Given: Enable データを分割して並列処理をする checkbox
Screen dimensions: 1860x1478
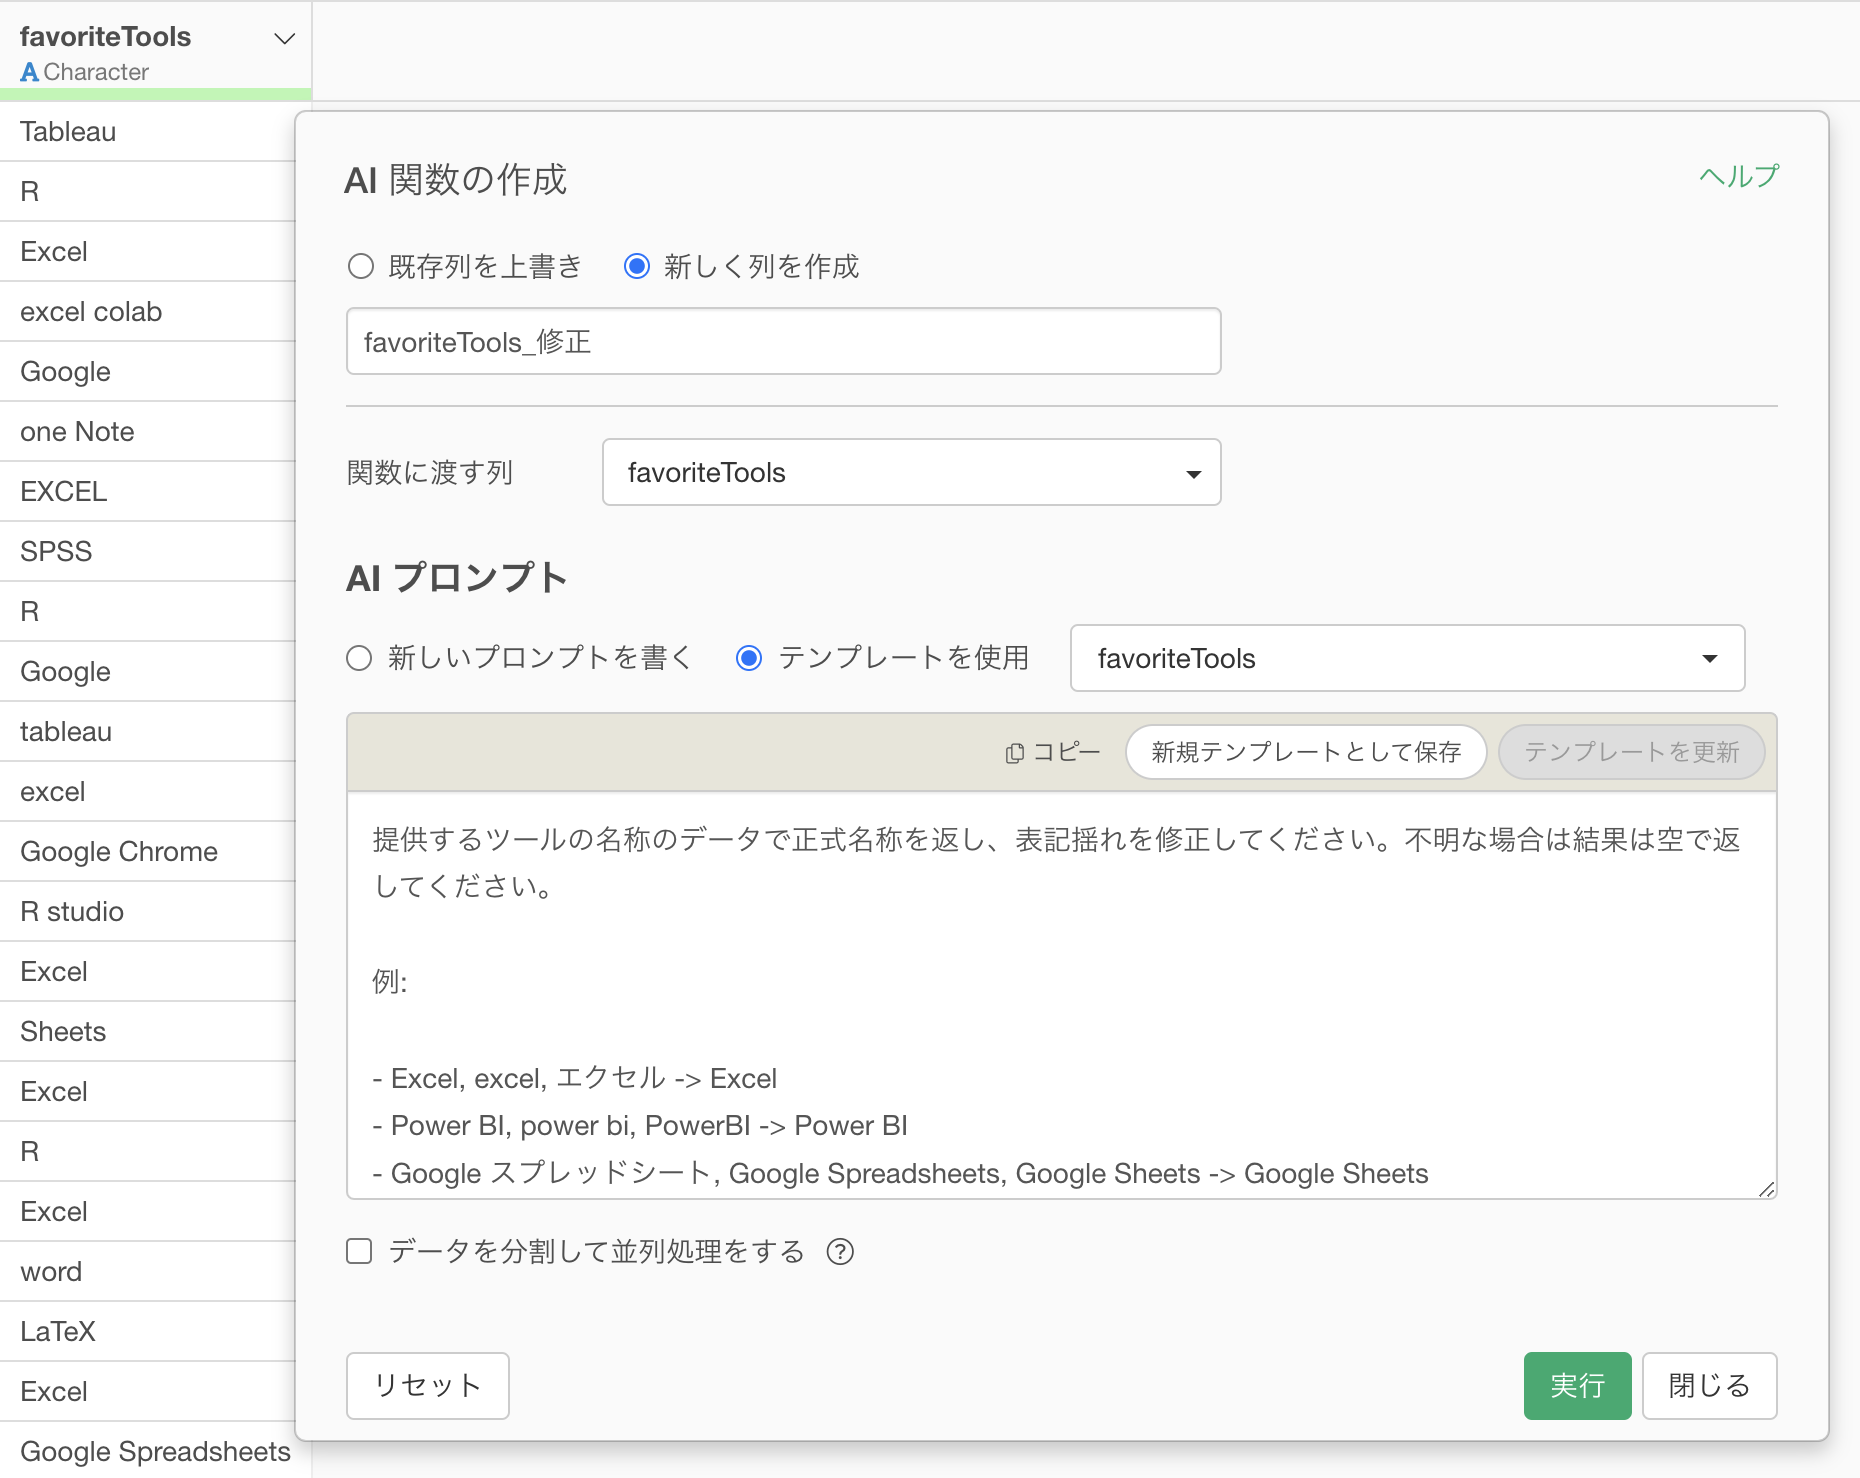Looking at the screenshot, I should tap(359, 1252).
